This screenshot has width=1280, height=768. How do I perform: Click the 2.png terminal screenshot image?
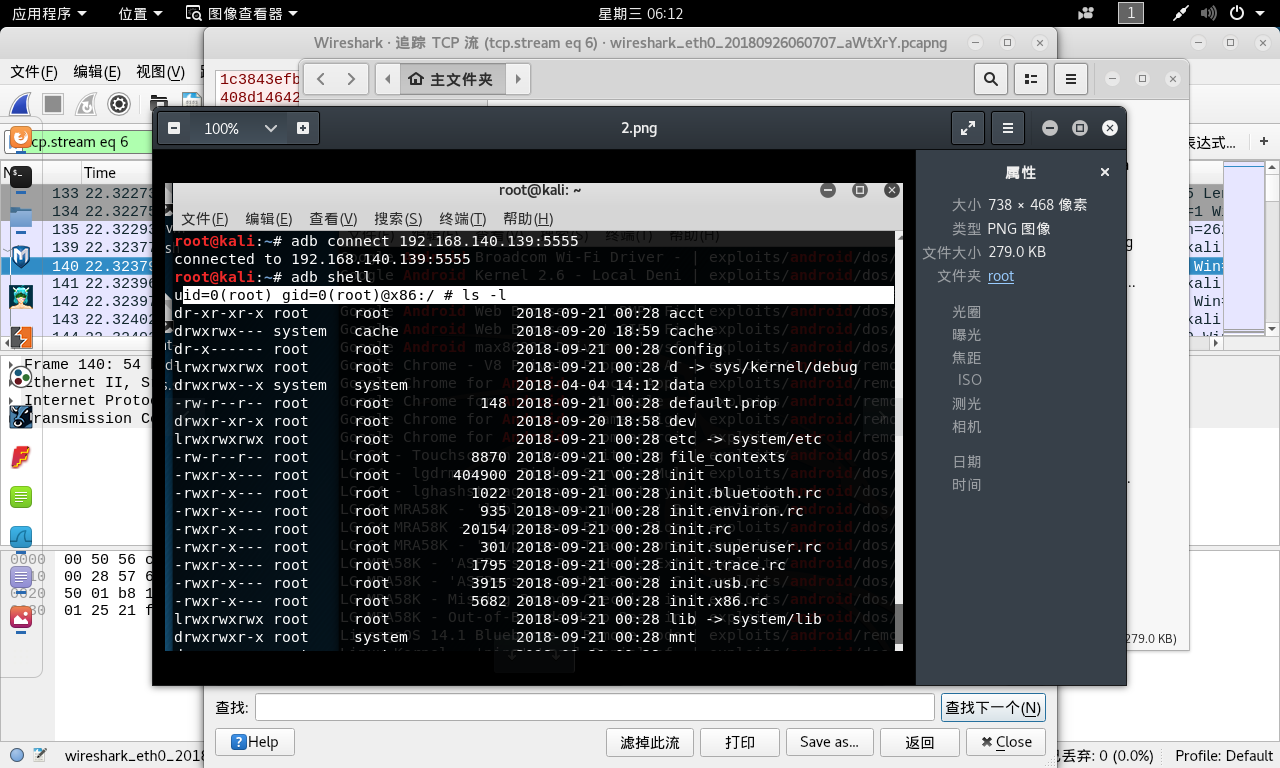click(534, 417)
